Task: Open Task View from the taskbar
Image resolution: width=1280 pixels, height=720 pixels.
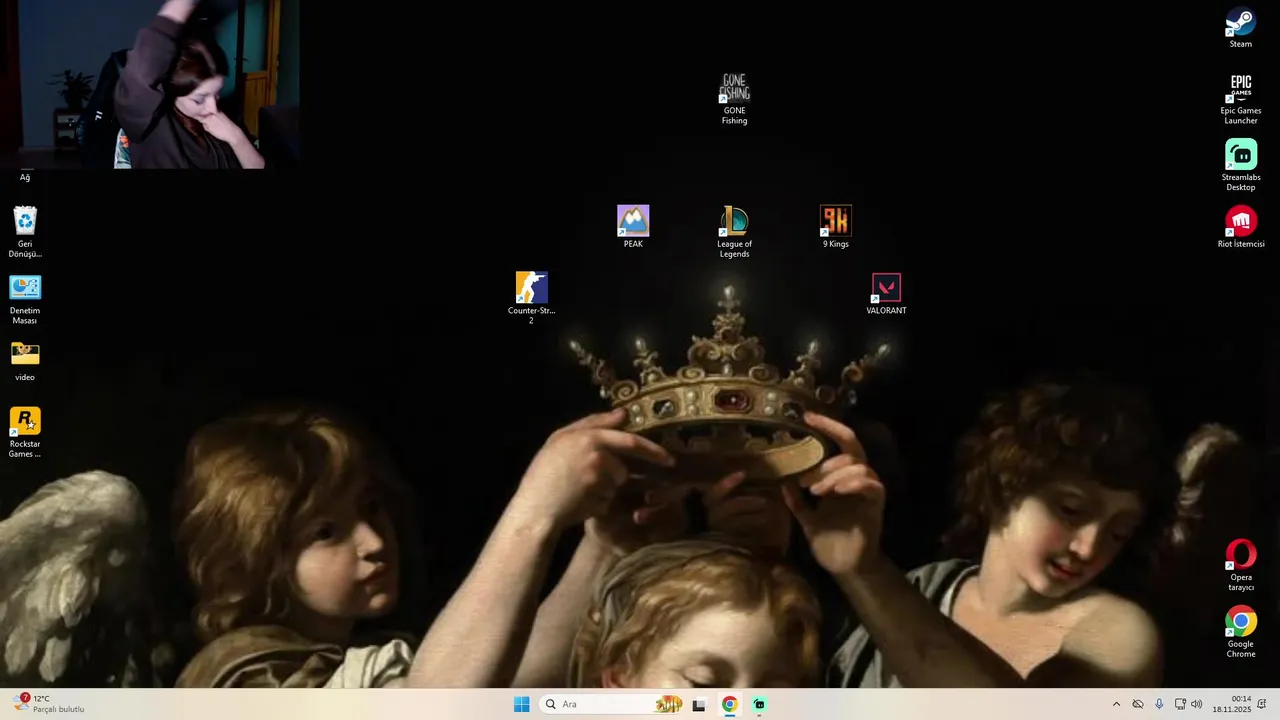Action: pos(699,704)
